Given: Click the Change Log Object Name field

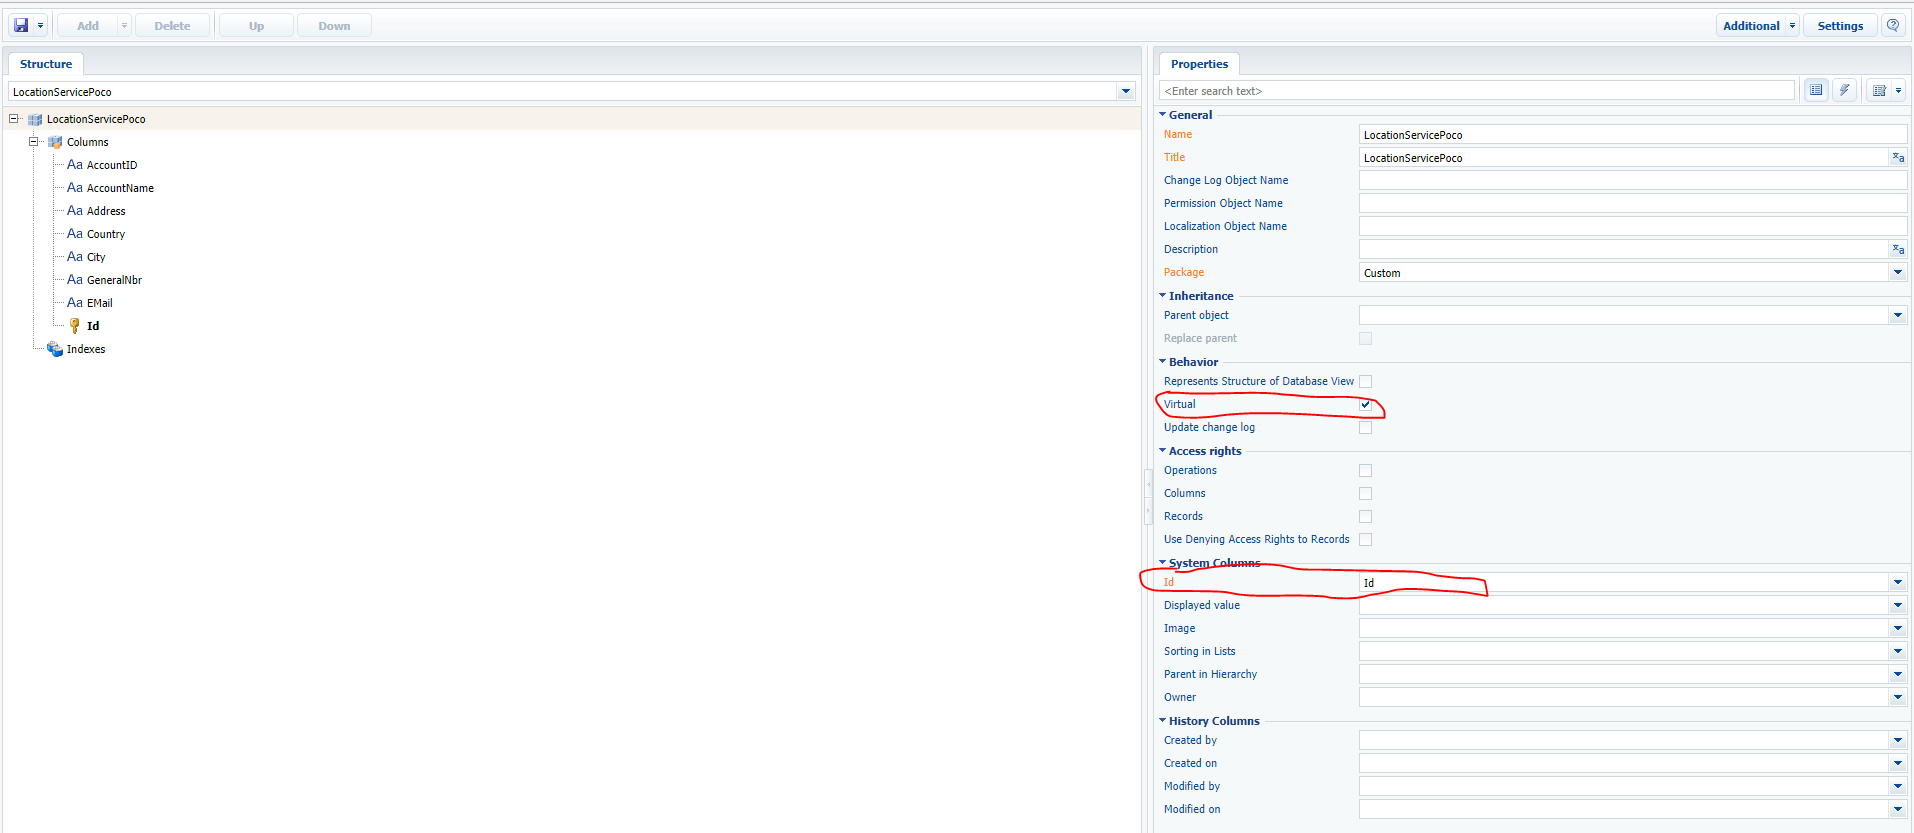Looking at the screenshot, I should 1633,181.
